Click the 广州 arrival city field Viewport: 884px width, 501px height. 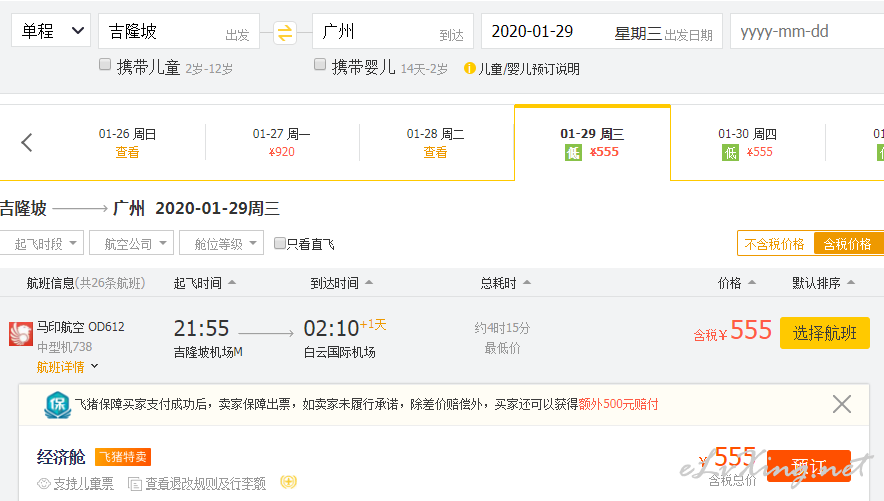click(x=392, y=31)
